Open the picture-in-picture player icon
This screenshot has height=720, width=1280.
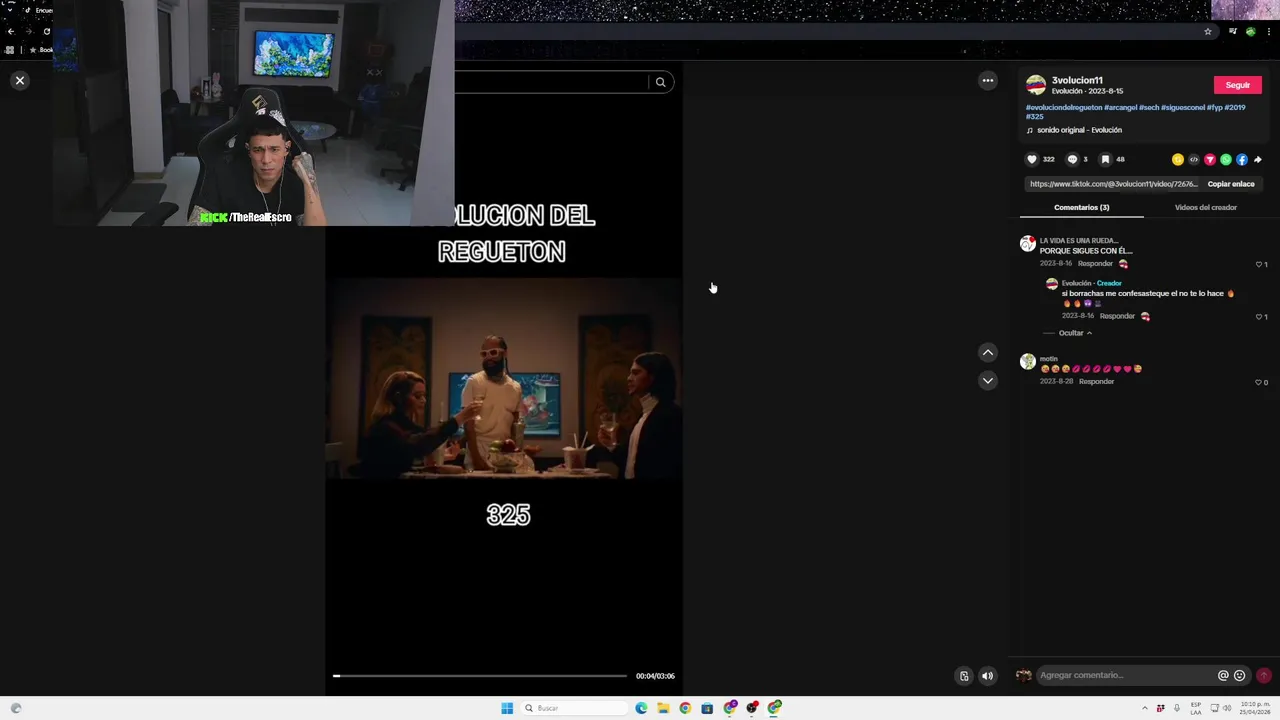[x=964, y=676]
